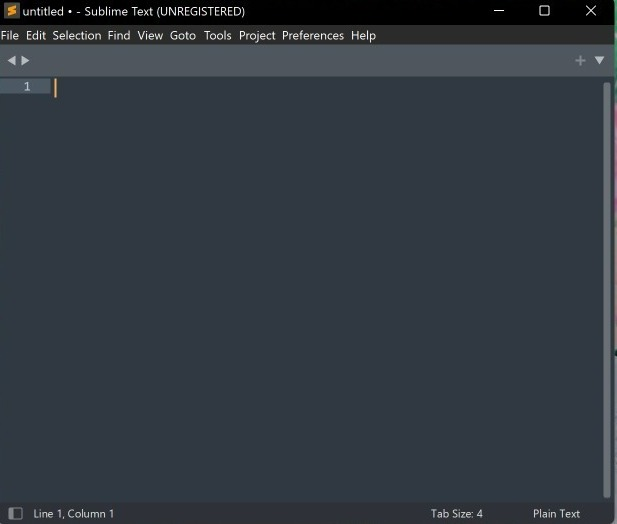The width and height of the screenshot is (617, 524).
Task: Change syntax via Plain Text selector
Action: [x=556, y=513]
